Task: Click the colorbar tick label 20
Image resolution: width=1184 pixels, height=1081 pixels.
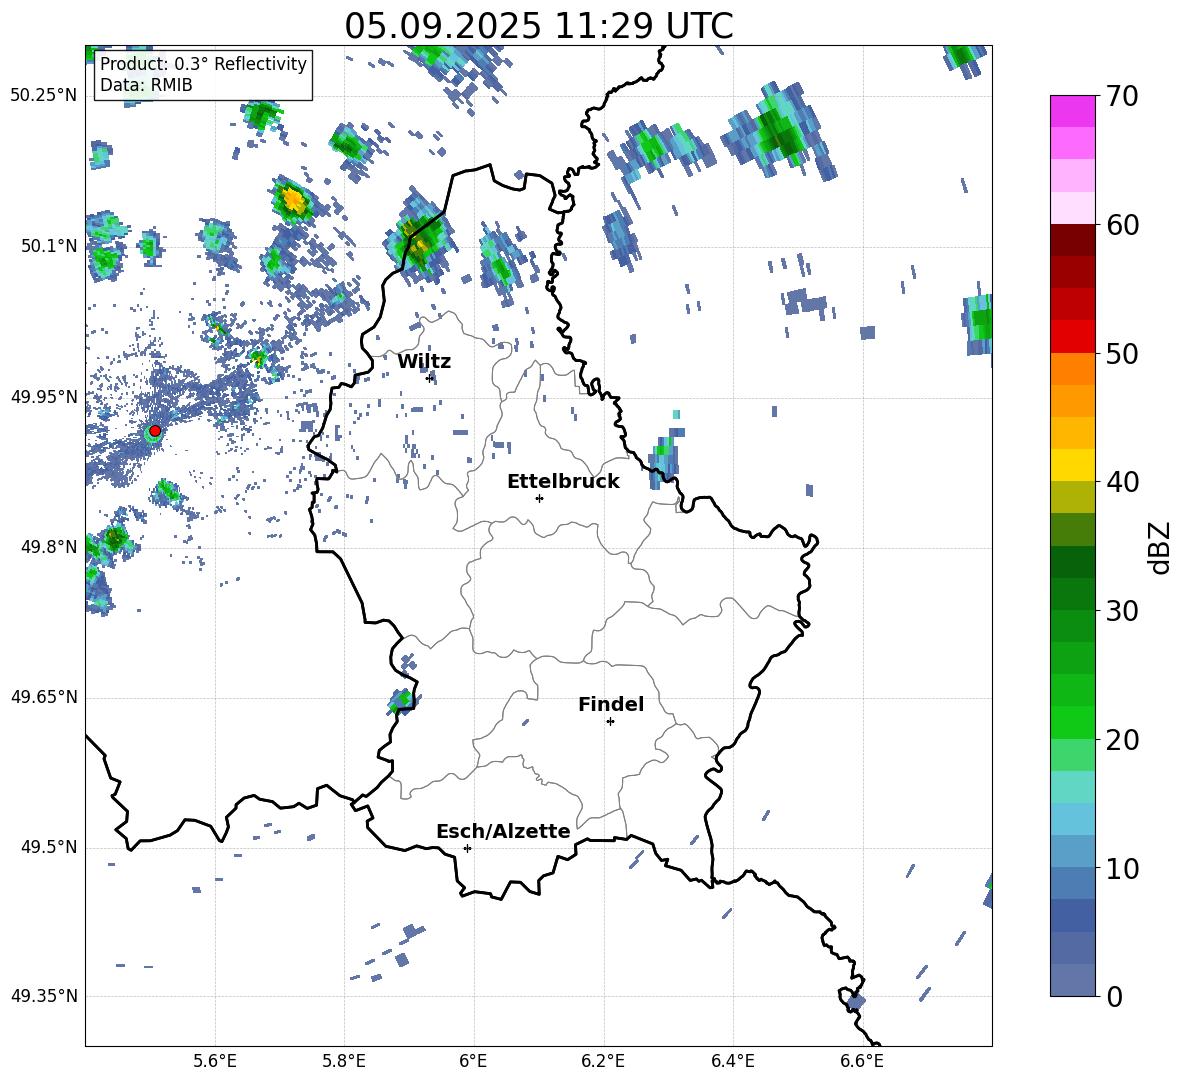Action: 1121,740
